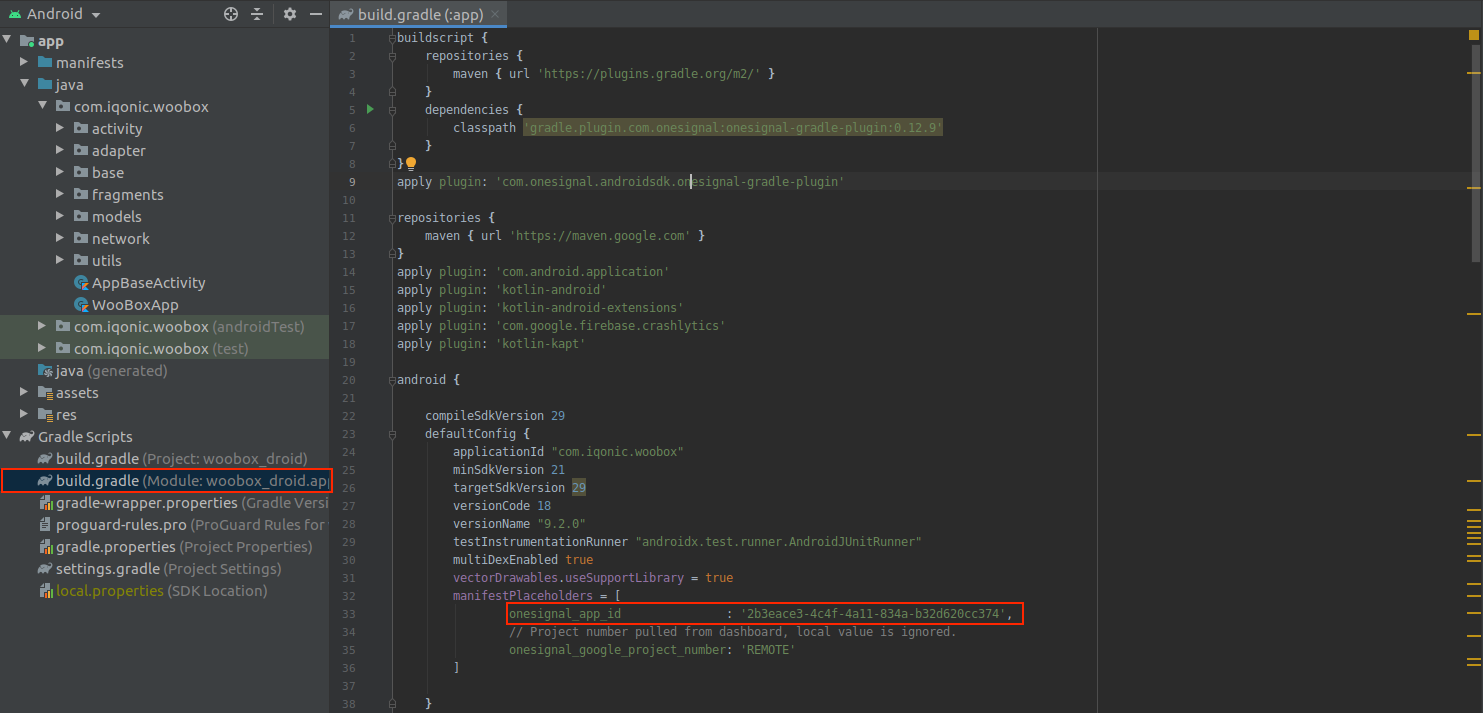The height and width of the screenshot is (713, 1483).
Task: Select the base package folder
Action: (x=108, y=173)
